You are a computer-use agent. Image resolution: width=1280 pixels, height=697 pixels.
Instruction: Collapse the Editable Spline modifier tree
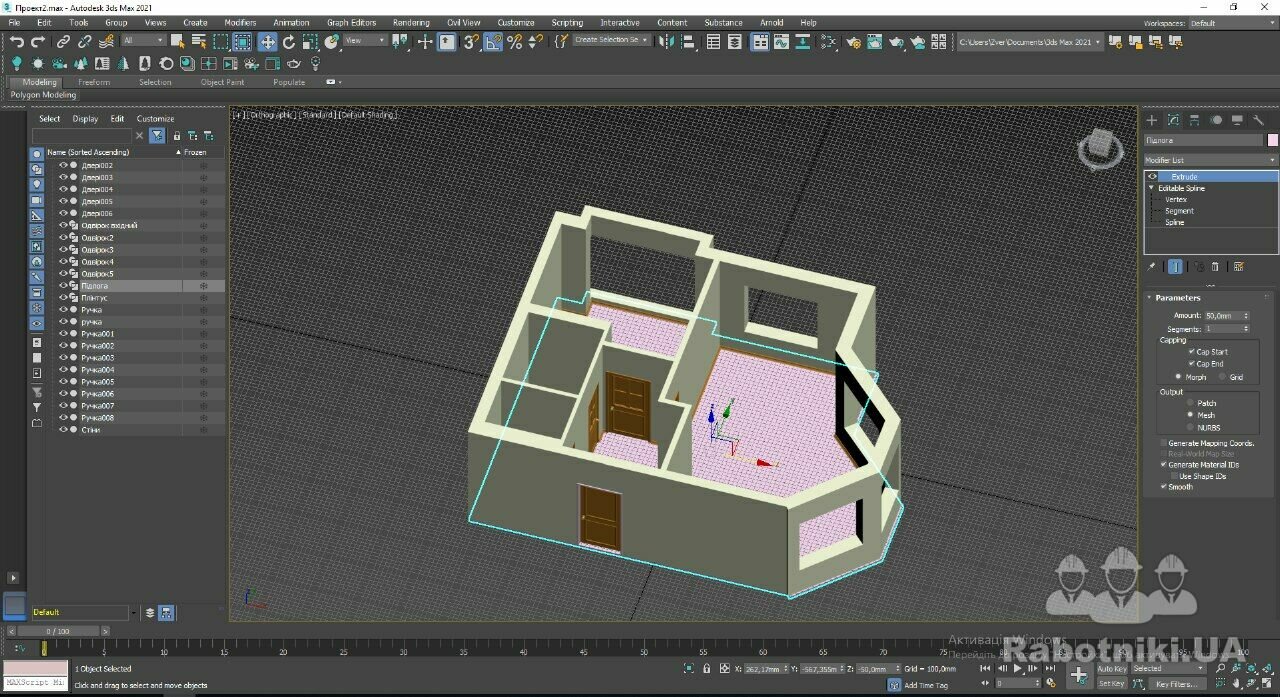coord(1151,188)
